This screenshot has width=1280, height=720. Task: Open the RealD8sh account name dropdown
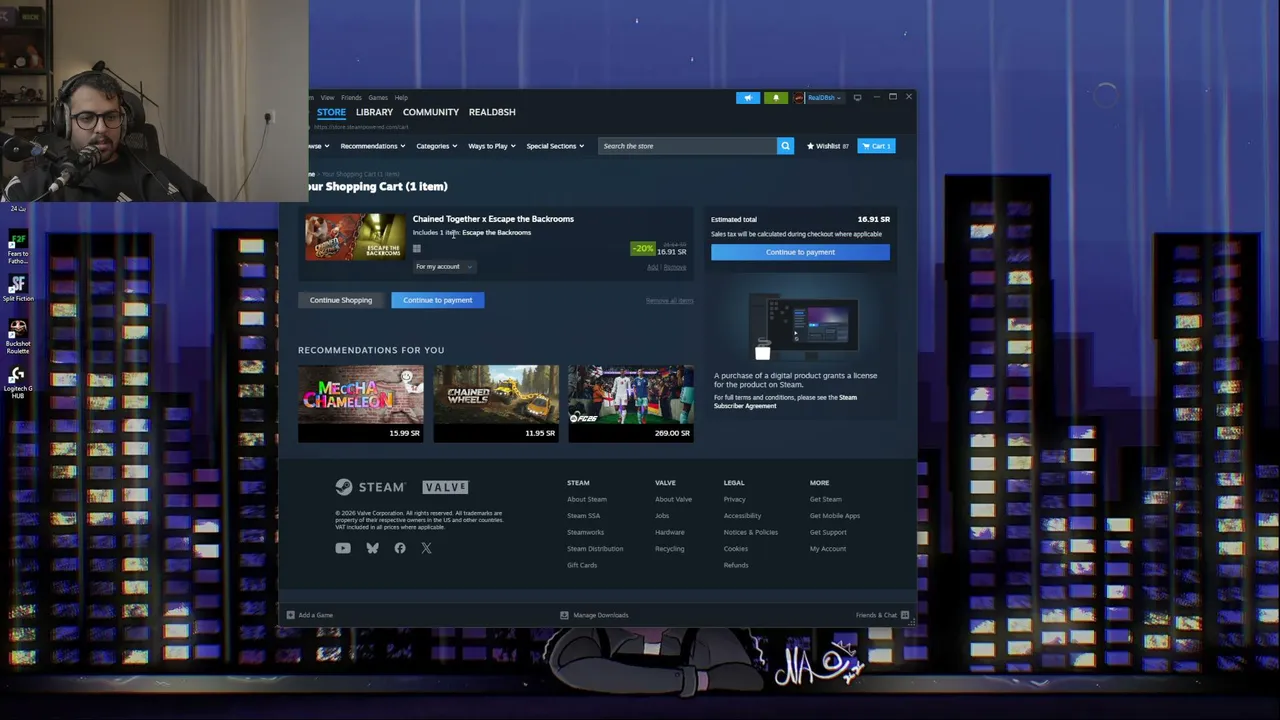[824, 98]
